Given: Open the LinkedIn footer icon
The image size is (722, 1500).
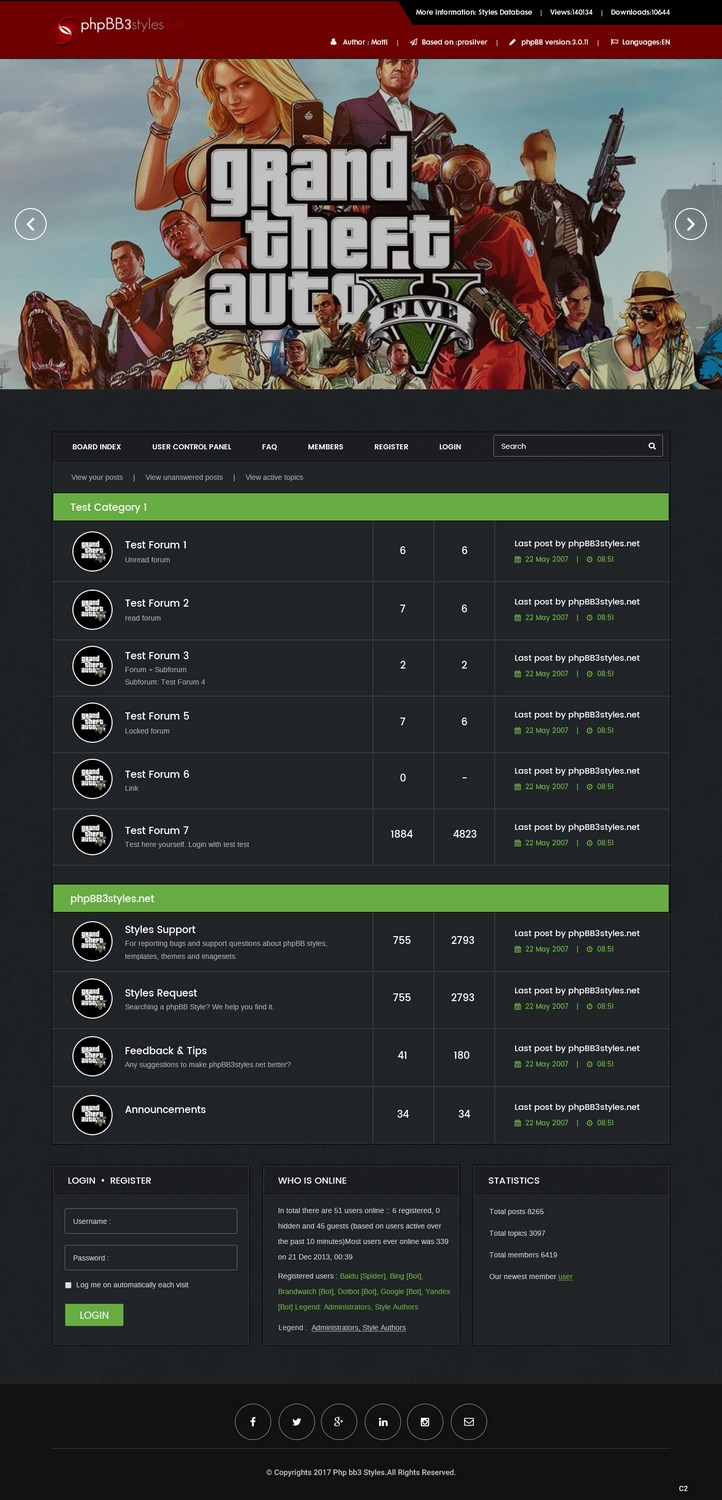Looking at the screenshot, I should point(383,1422).
